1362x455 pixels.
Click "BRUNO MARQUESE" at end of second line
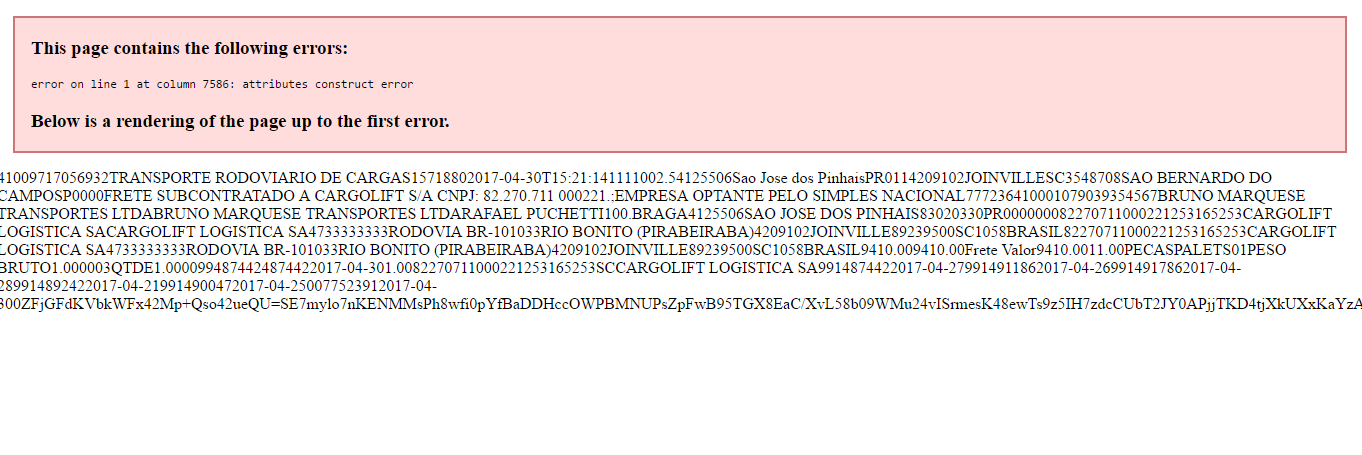pyautogui.click(x=1229, y=195)
